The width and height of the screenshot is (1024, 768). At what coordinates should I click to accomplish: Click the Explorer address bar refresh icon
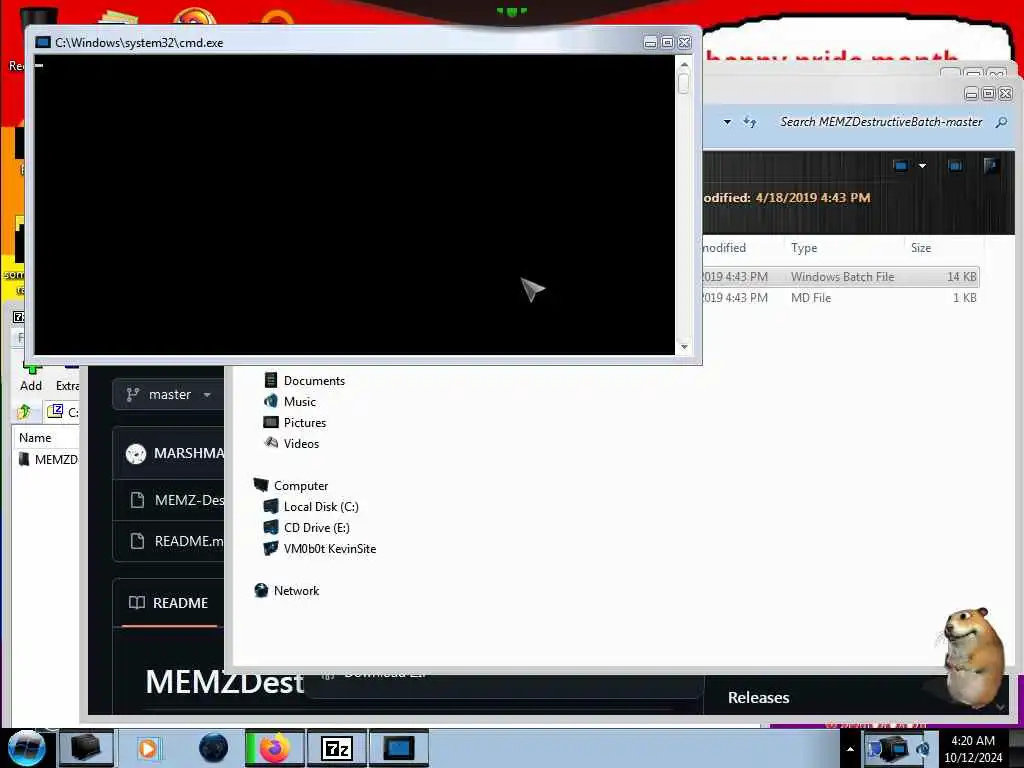pos(750,122)
